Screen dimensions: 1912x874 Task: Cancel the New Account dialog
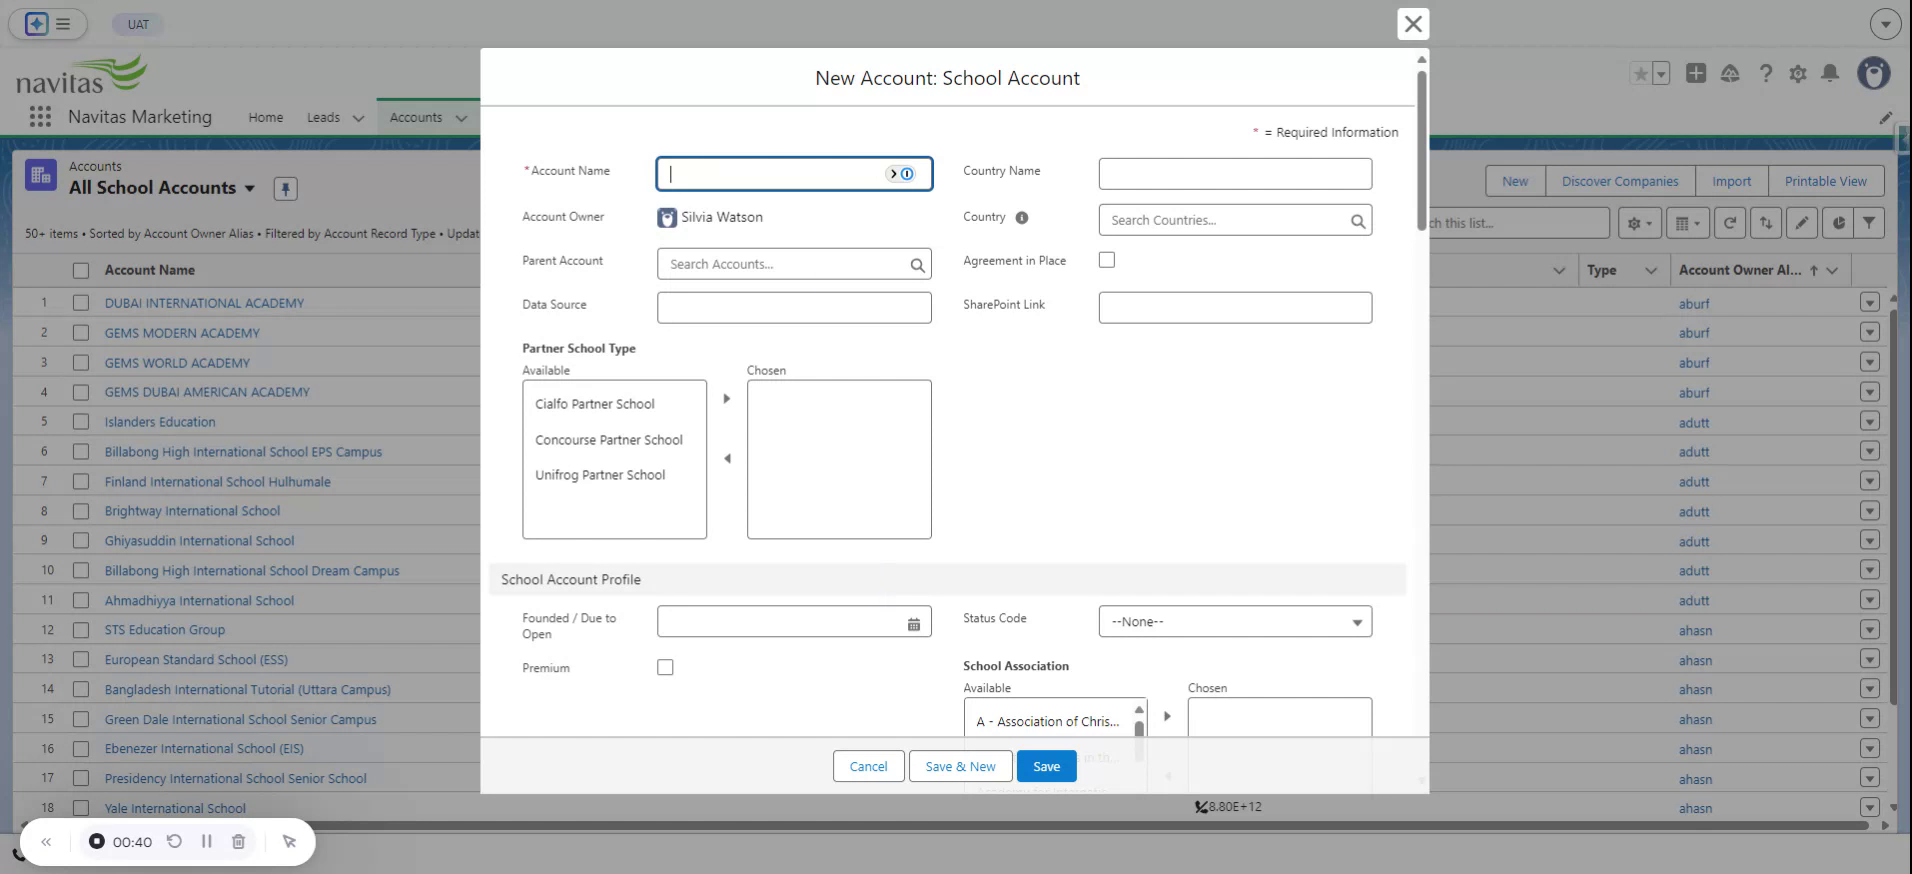point(868,766)
